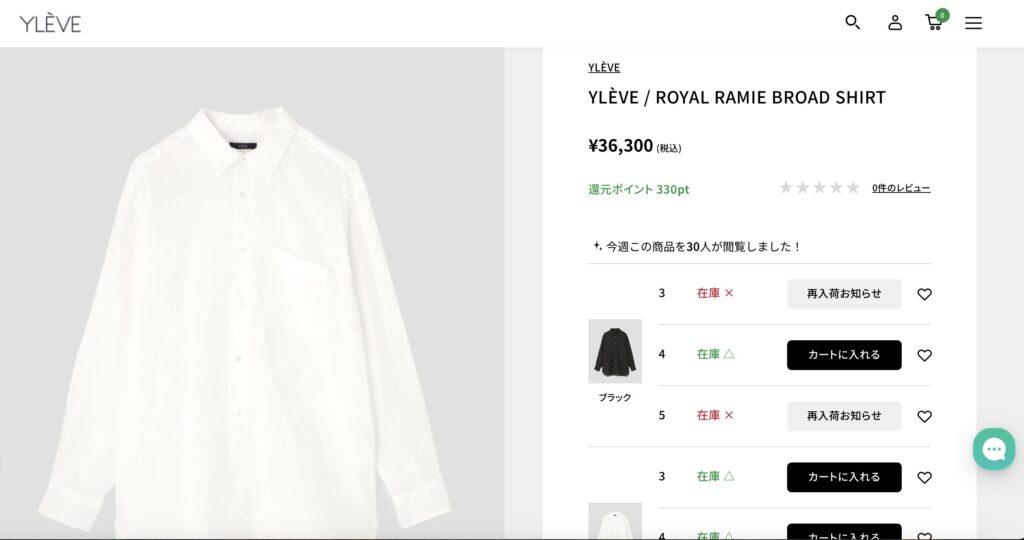Click the YLÈVE logo in header

pyautogui.click(x=50, y=24)
